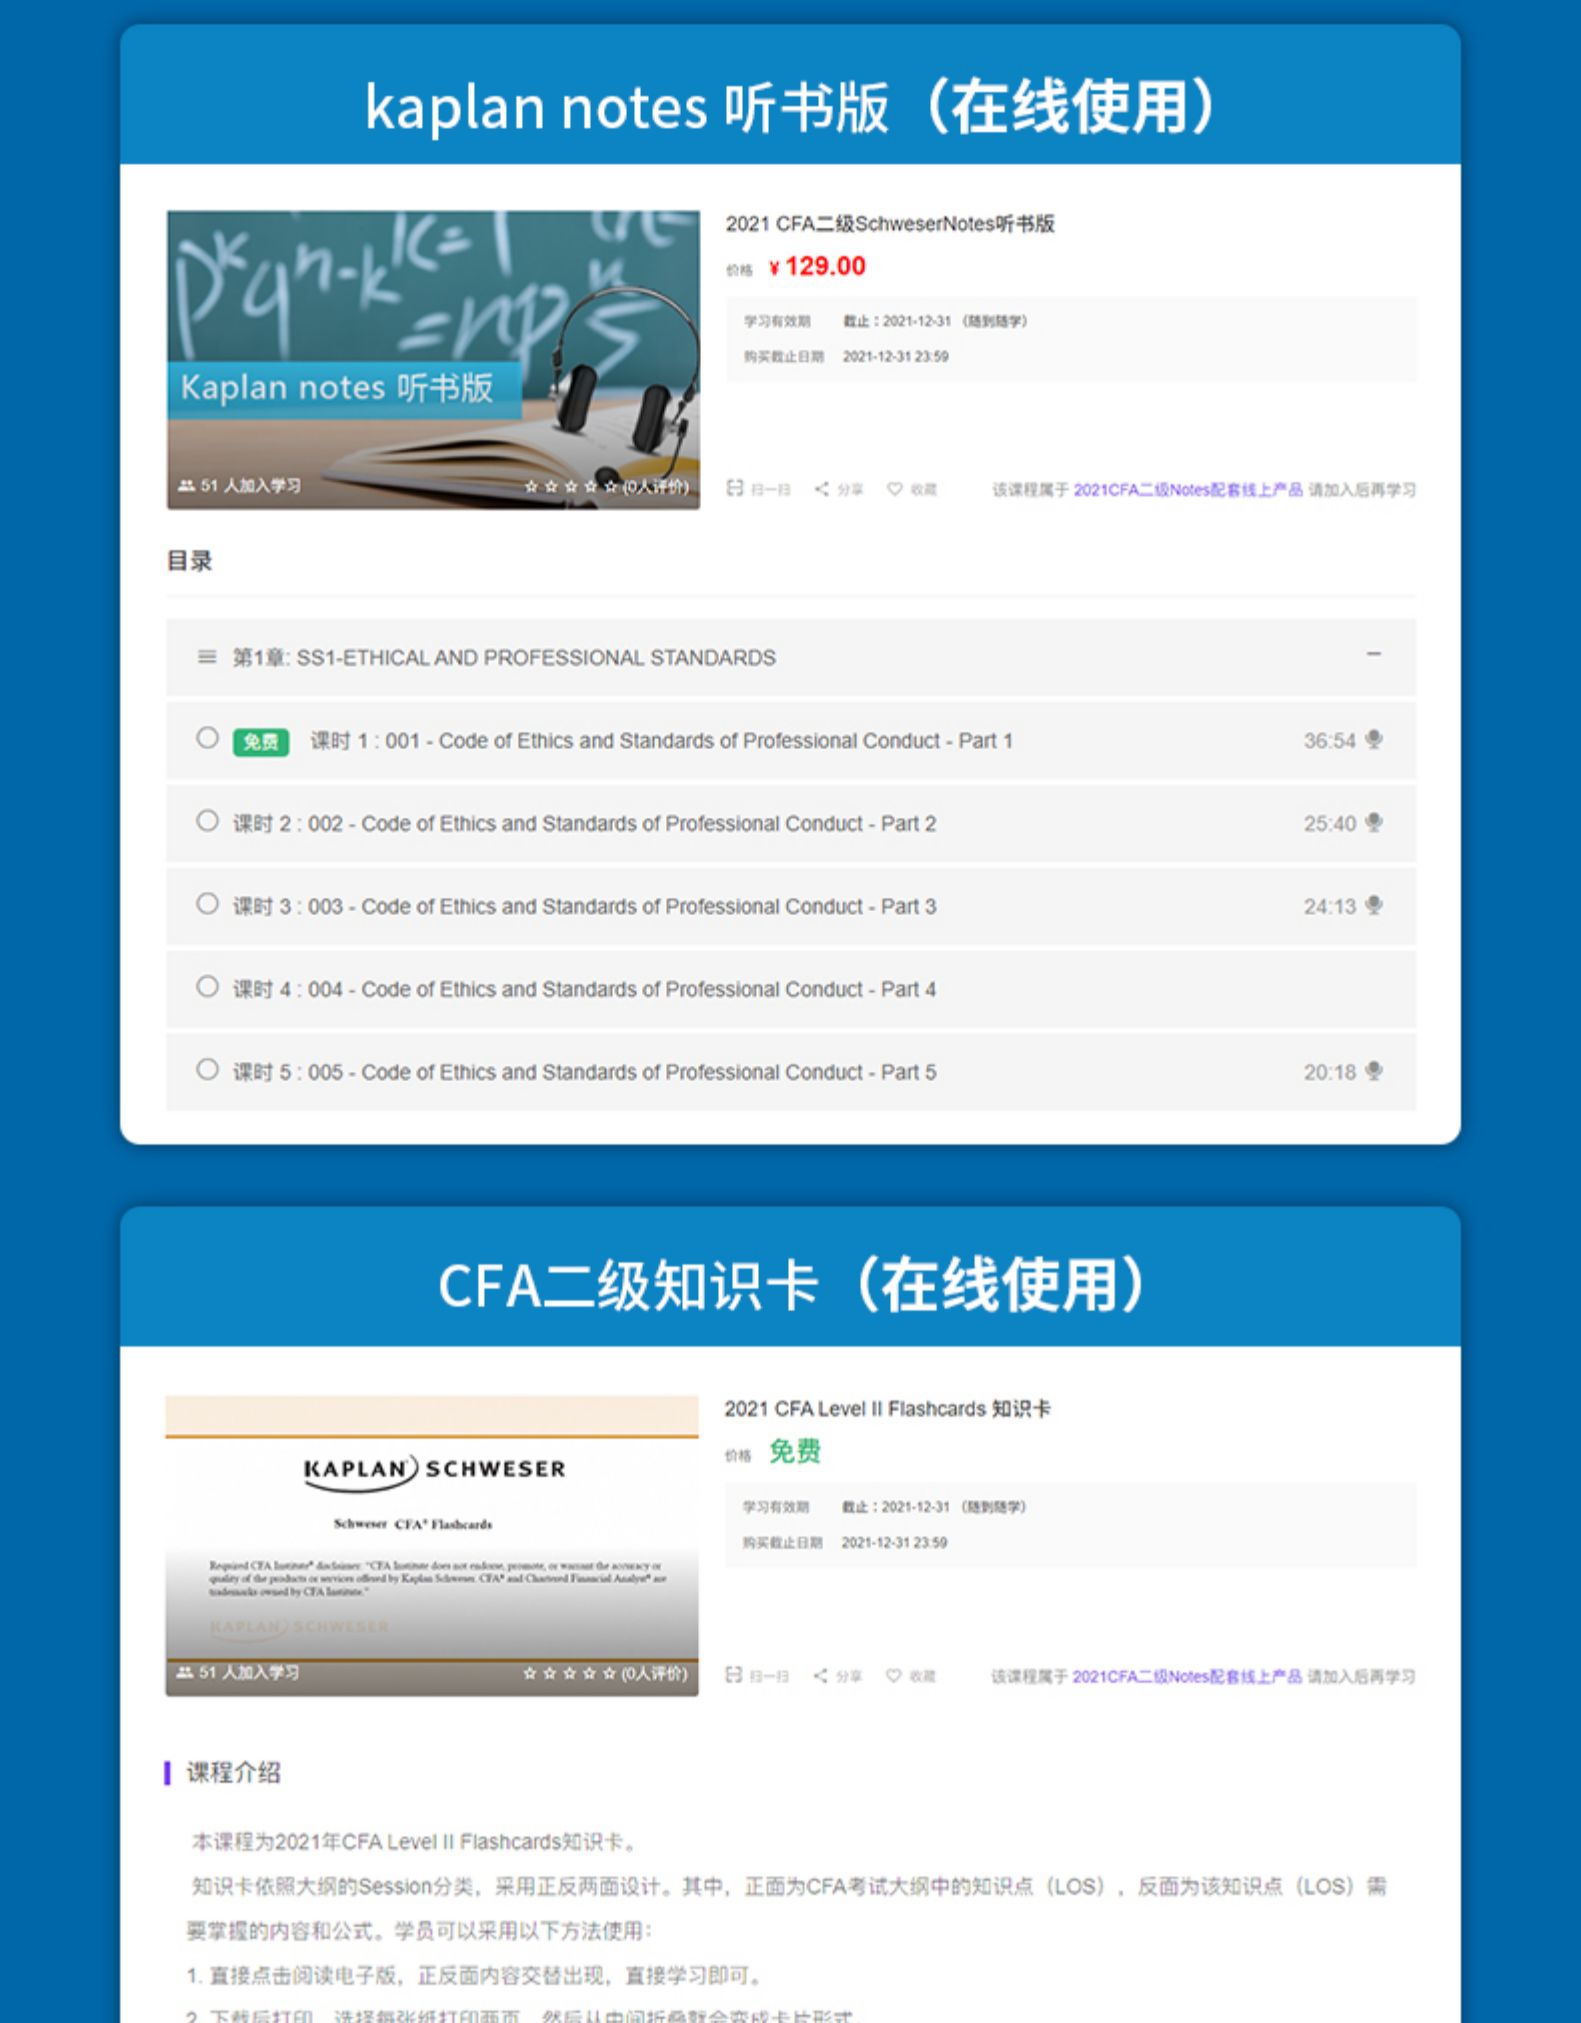
Task: Click the microphone icon on lesson 002 Part 2
Action: tap(1374, 823)
